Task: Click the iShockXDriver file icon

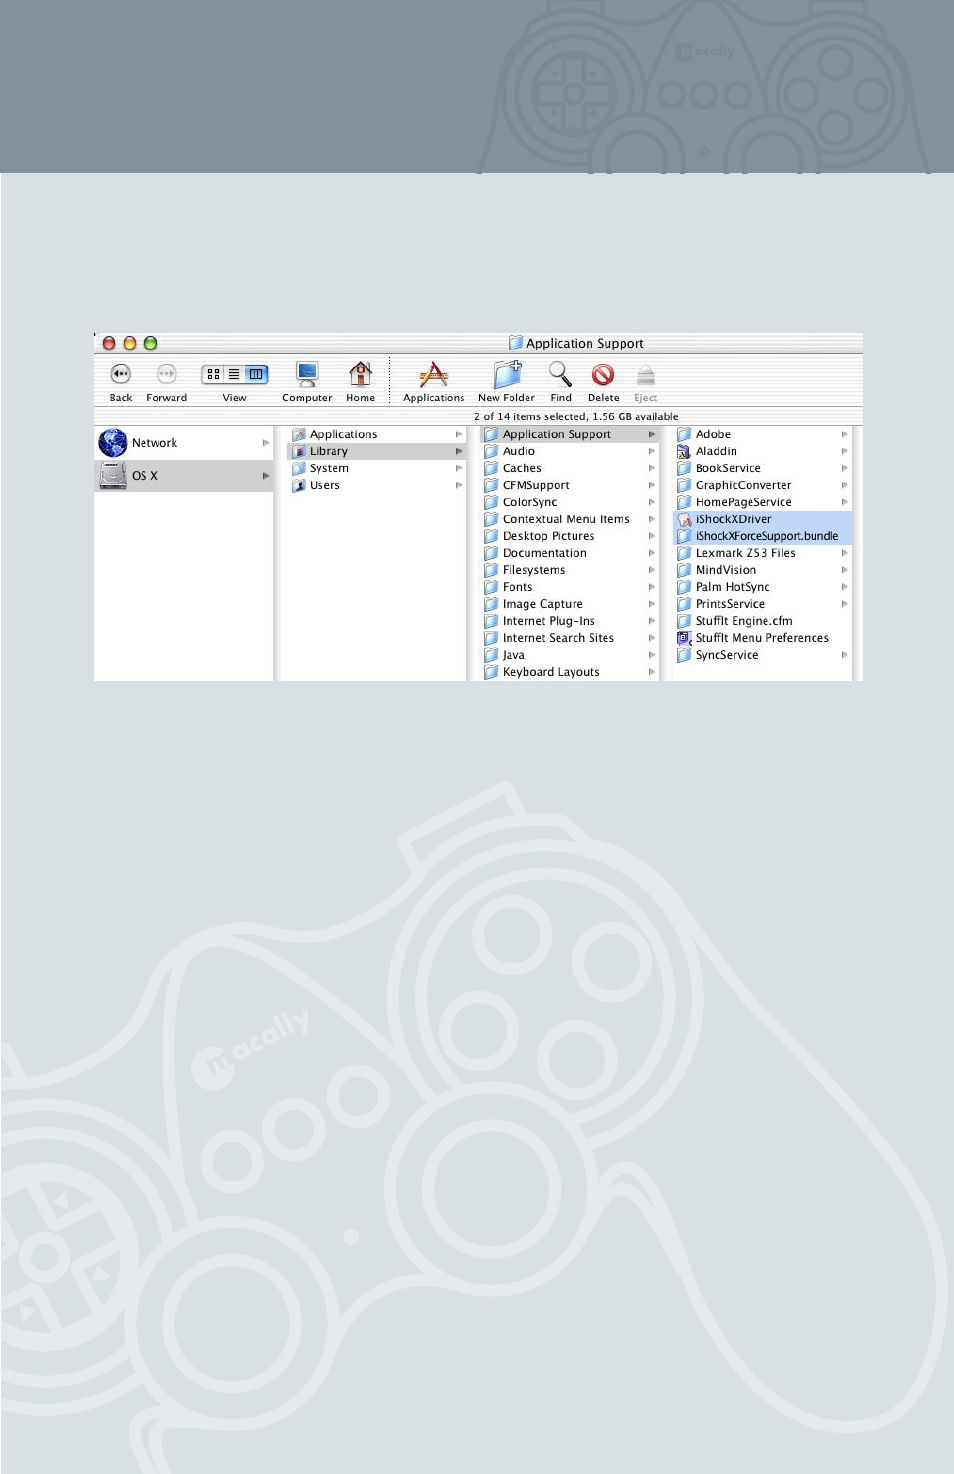Action: (684, 519)
